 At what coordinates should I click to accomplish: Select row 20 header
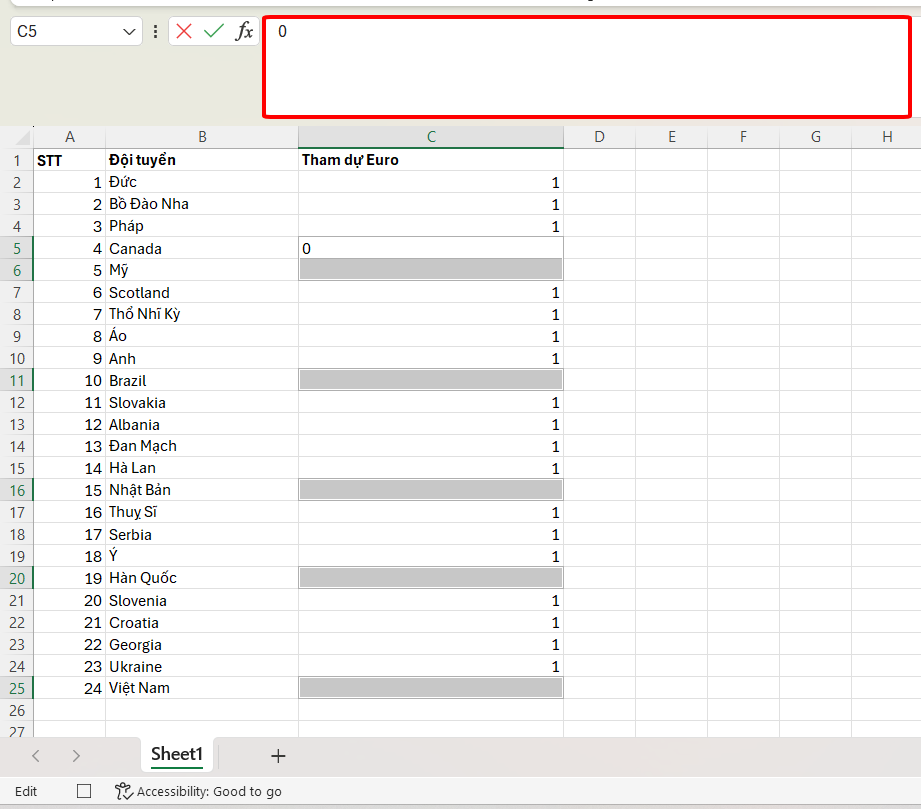tap(16, 579)
